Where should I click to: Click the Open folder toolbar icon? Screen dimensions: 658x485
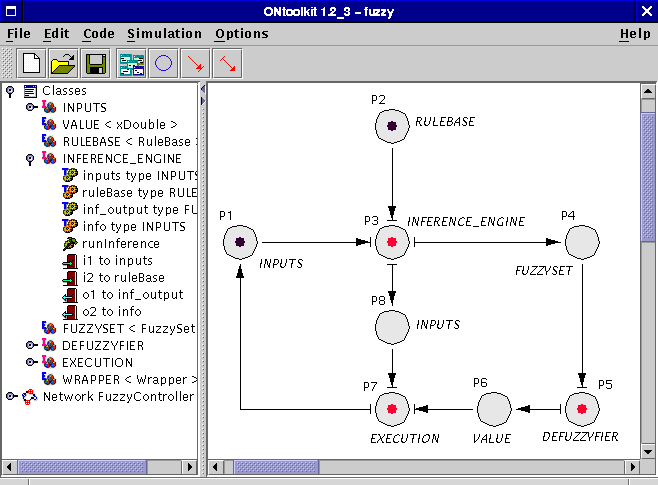63,64
